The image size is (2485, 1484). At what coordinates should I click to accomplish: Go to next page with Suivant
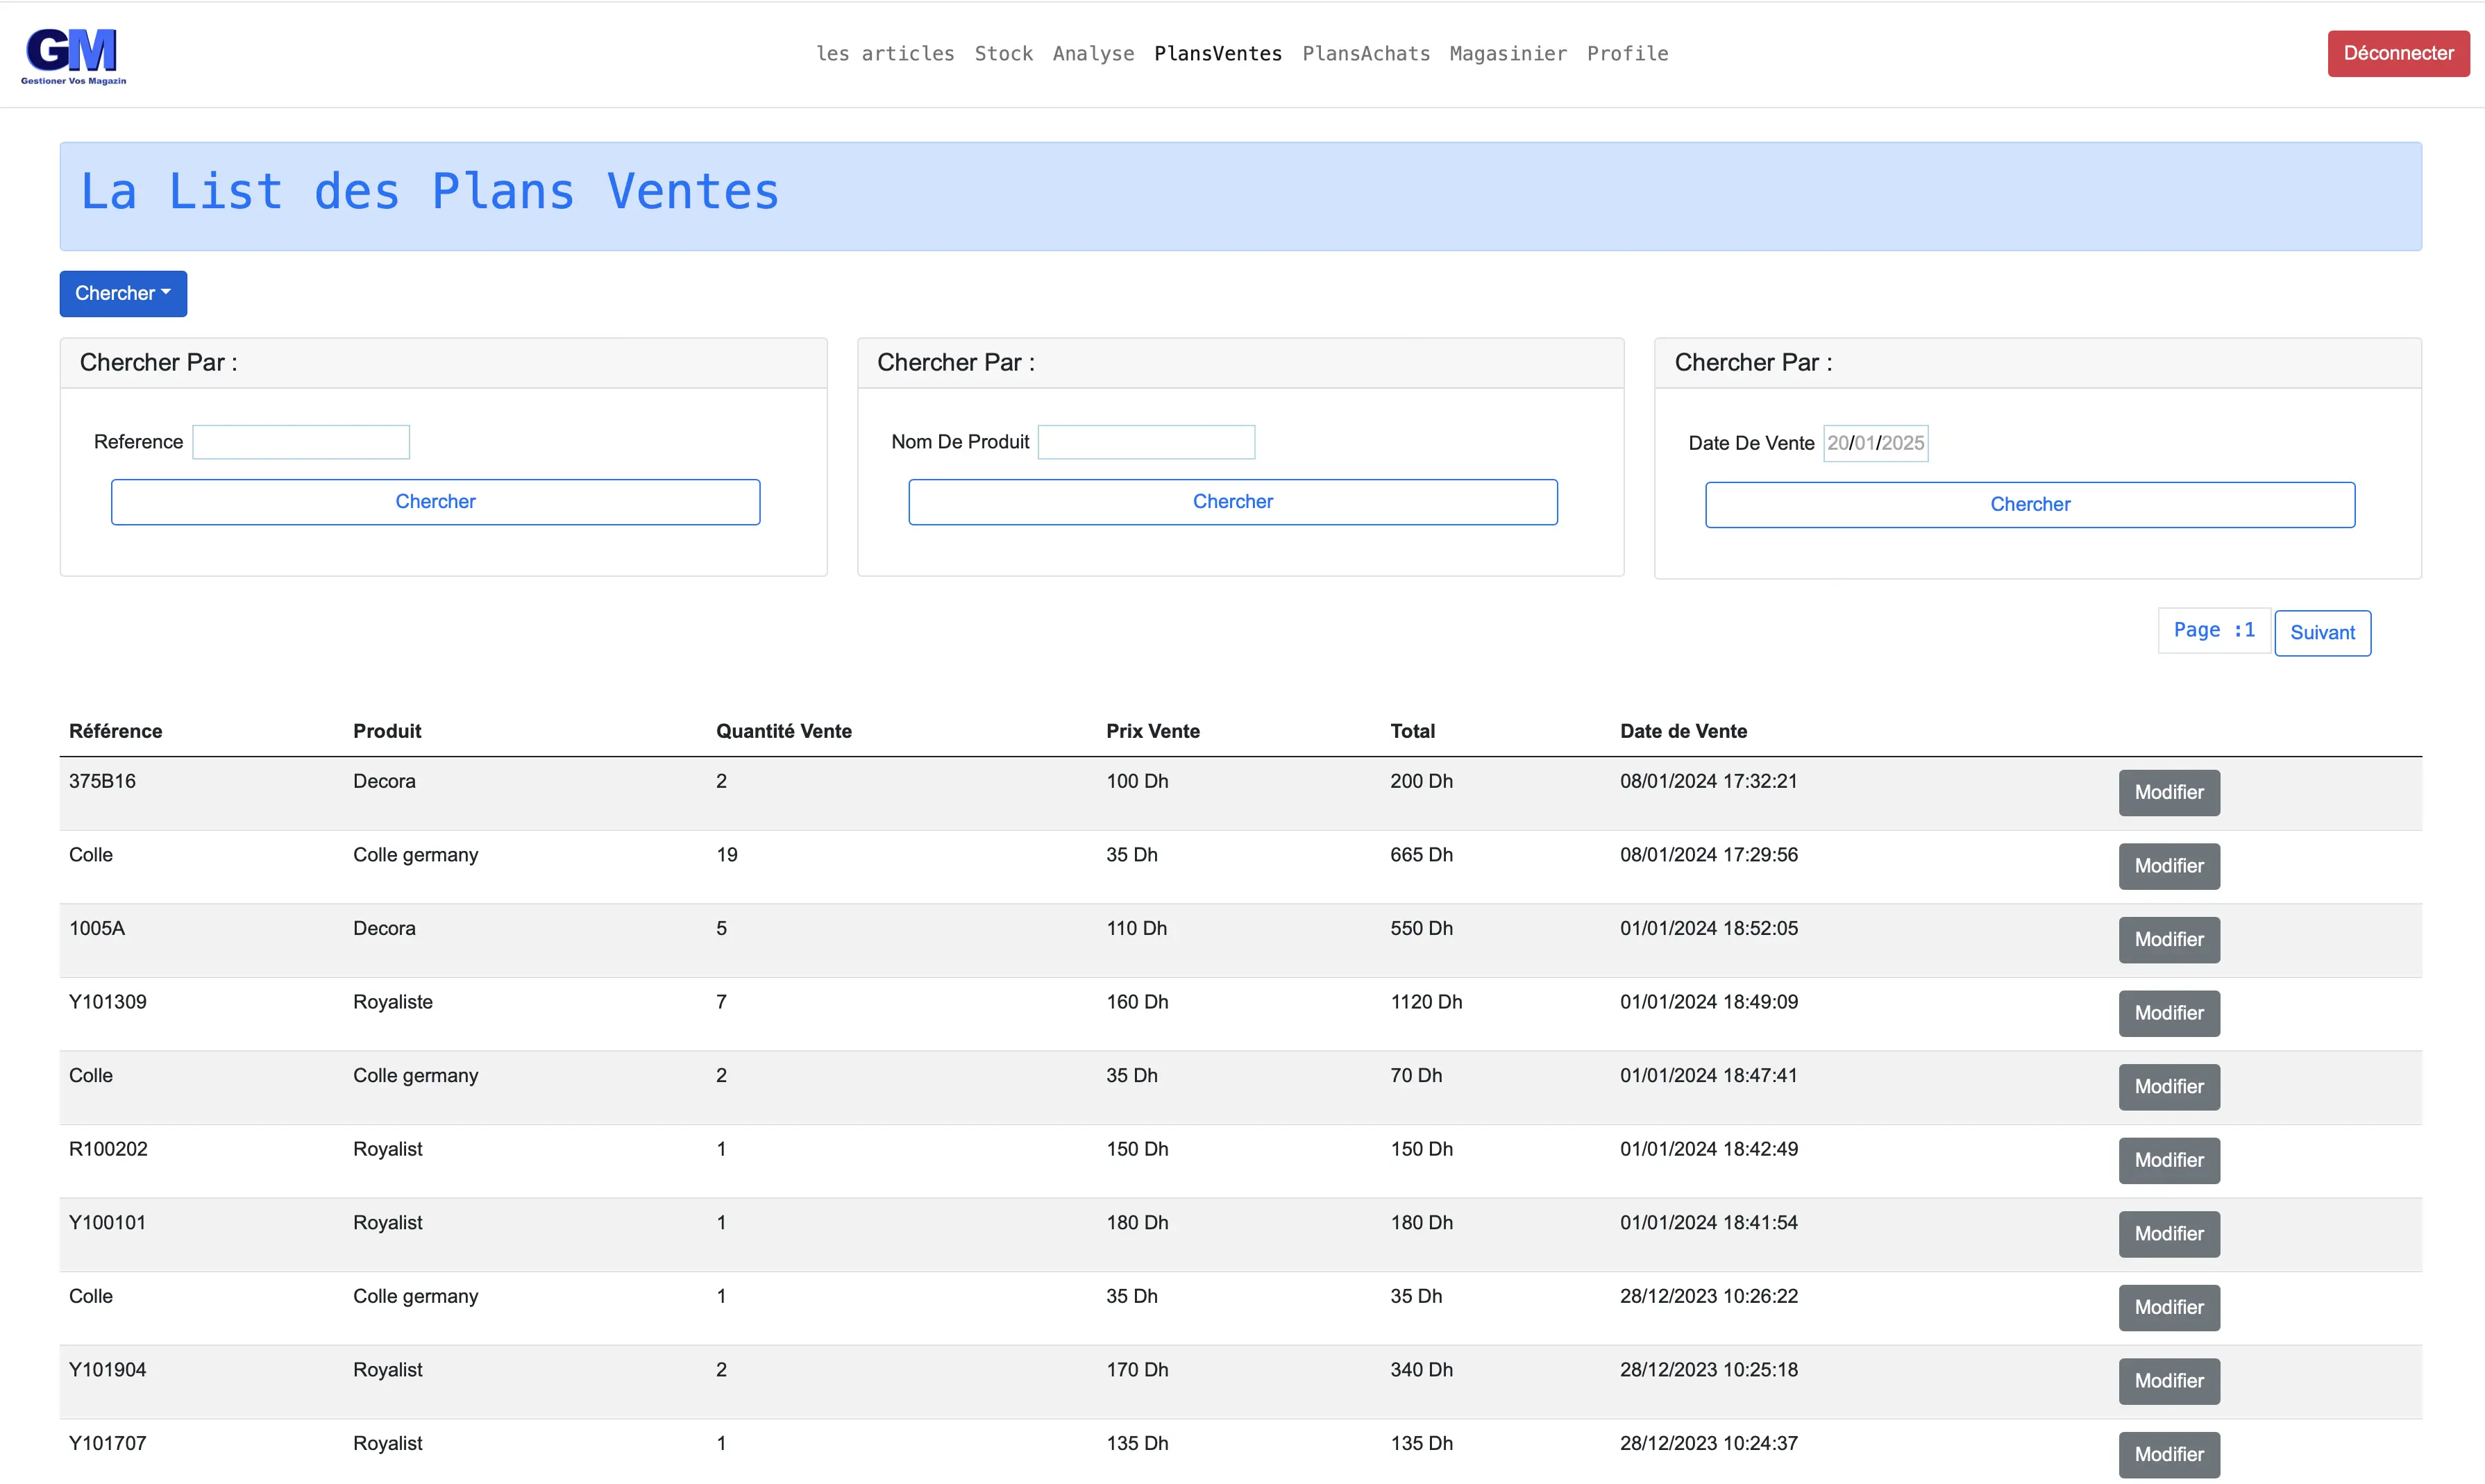coord(2322,633)
